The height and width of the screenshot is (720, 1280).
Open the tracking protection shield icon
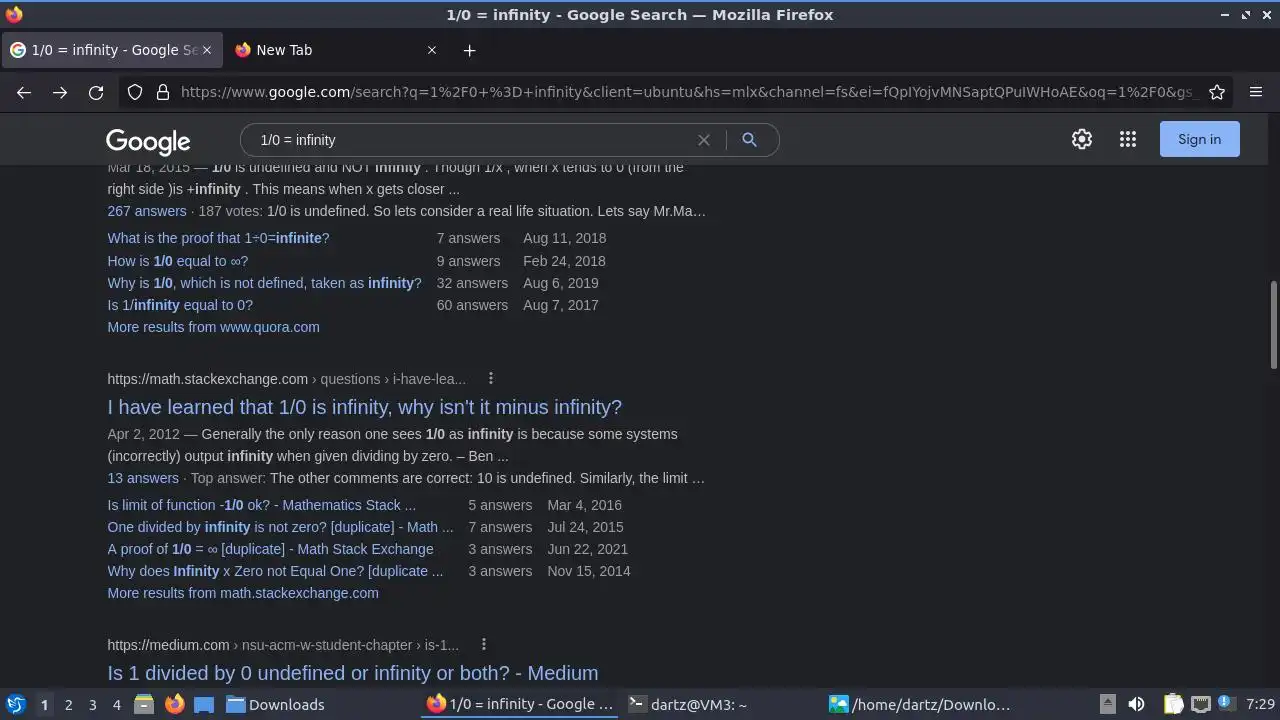pos(135,92)
